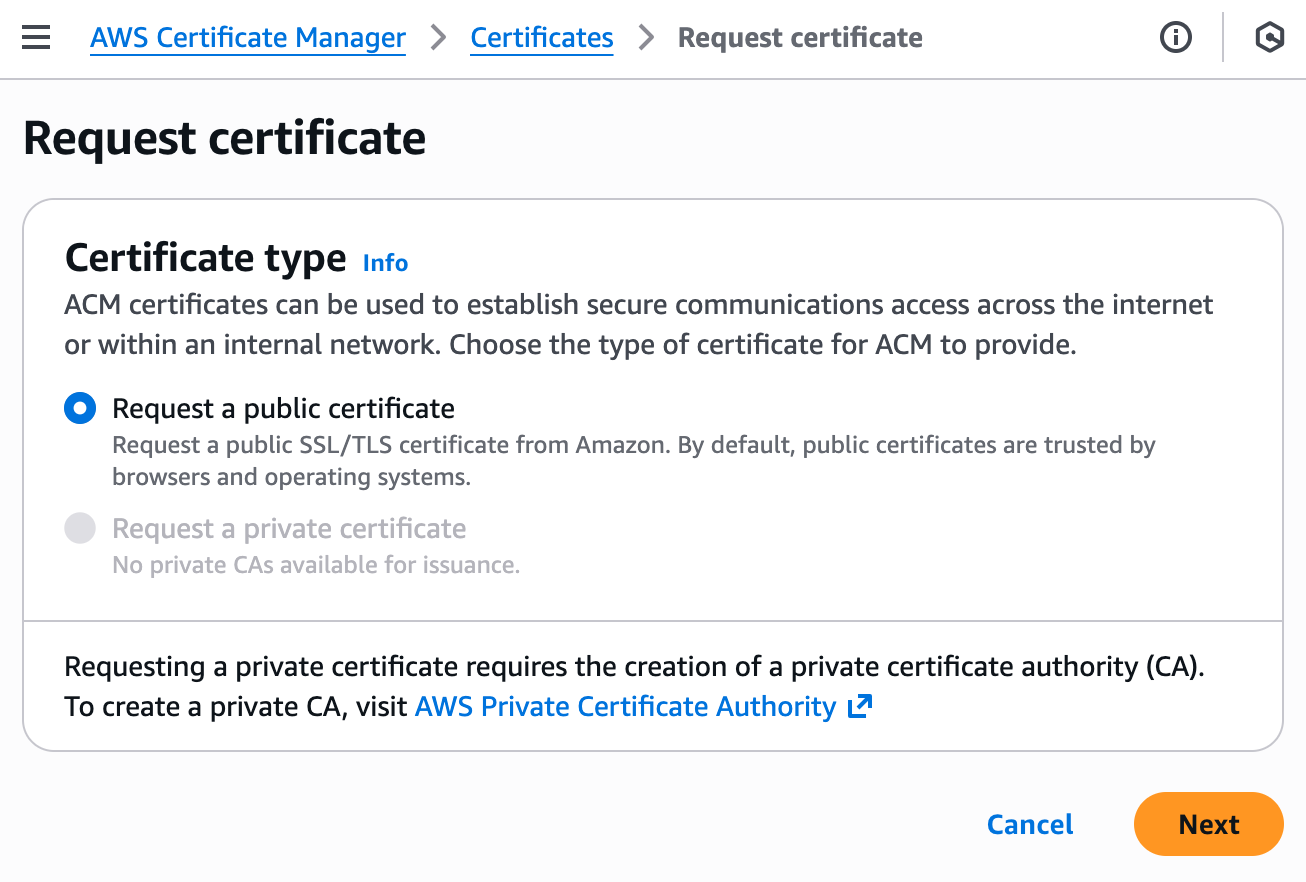This screenshot has width=1306, height=882.
Task: Click the Request certificate breadcrumb label
Action: [x=800, y=38]
